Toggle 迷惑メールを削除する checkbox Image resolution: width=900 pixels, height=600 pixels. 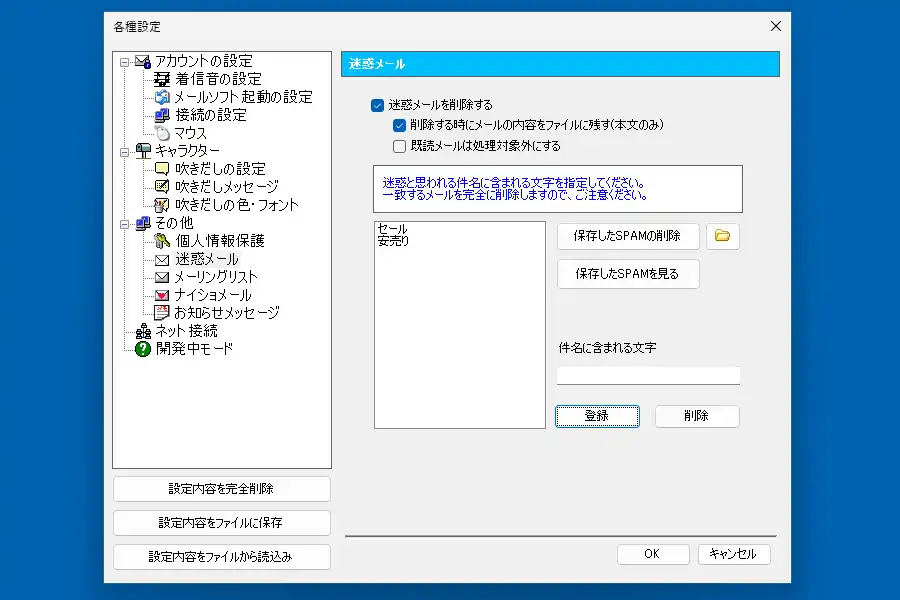pyautogui.click(x=377, y=105)
